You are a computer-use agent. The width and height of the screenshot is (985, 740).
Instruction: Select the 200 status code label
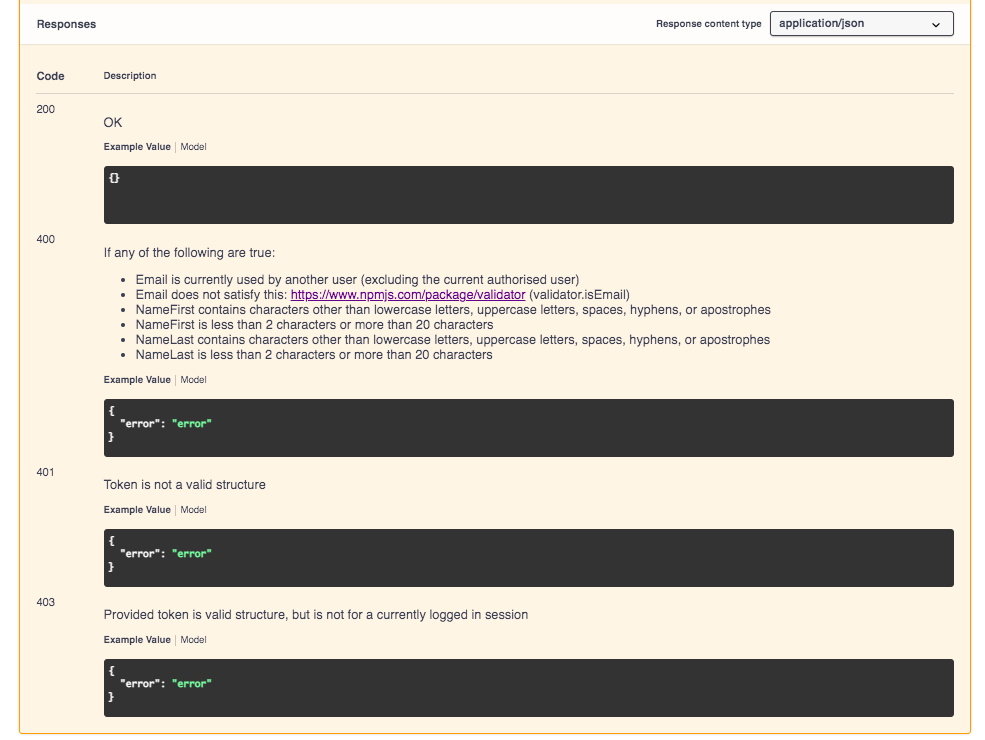tap(45, 109)
